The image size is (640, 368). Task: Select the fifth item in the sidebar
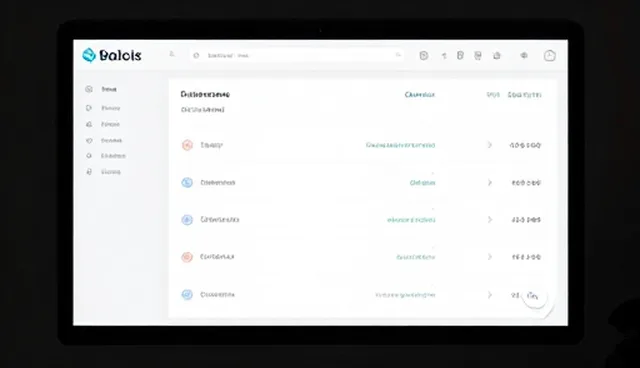pos(105,156)
